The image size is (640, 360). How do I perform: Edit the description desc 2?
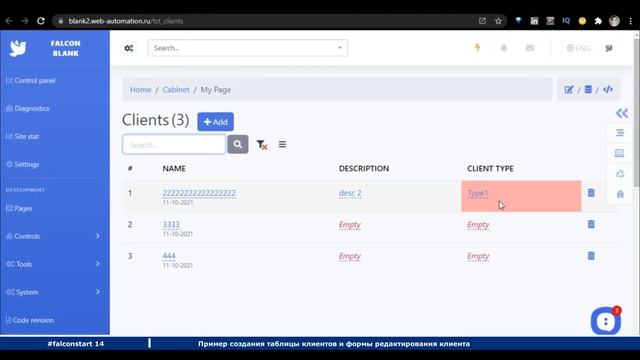[350, 193]
